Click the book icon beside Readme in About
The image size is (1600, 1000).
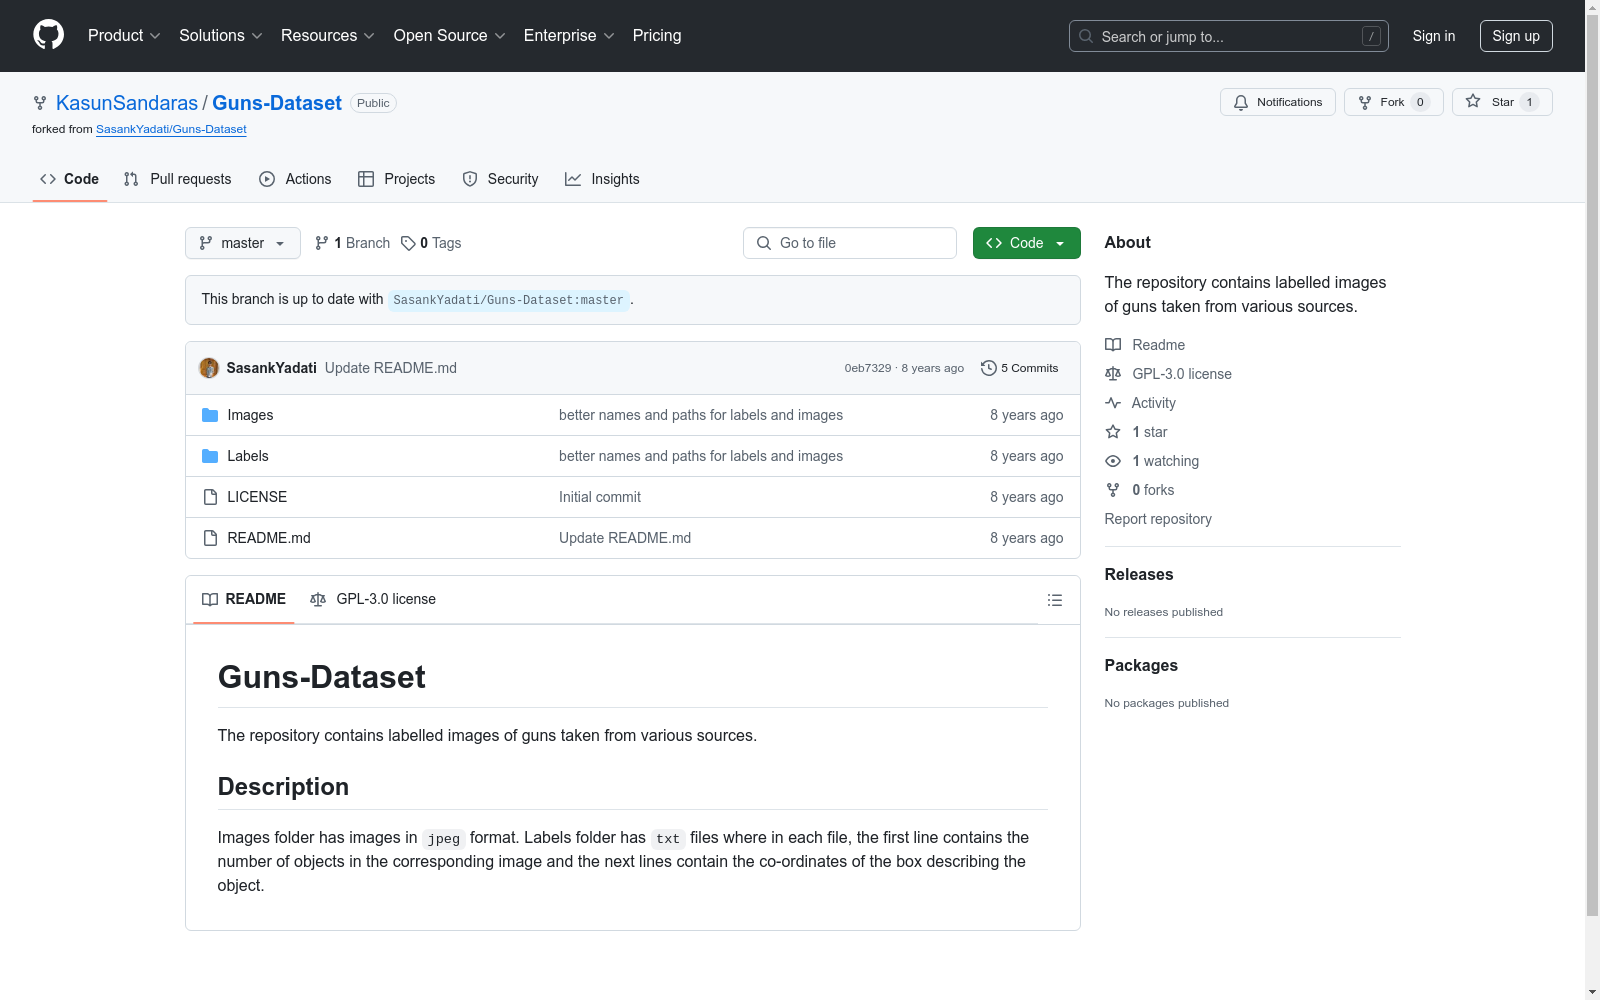[1113, 345]
